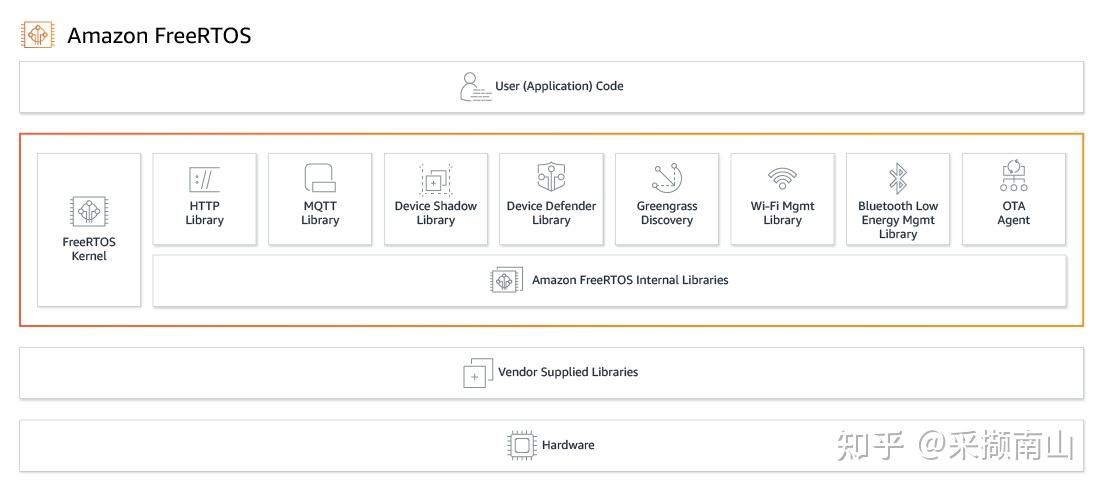This screenshot has height=492, width=1103.
Task: Click the Vendor Supplied Libraries icon
Action: tap(478, 373)
